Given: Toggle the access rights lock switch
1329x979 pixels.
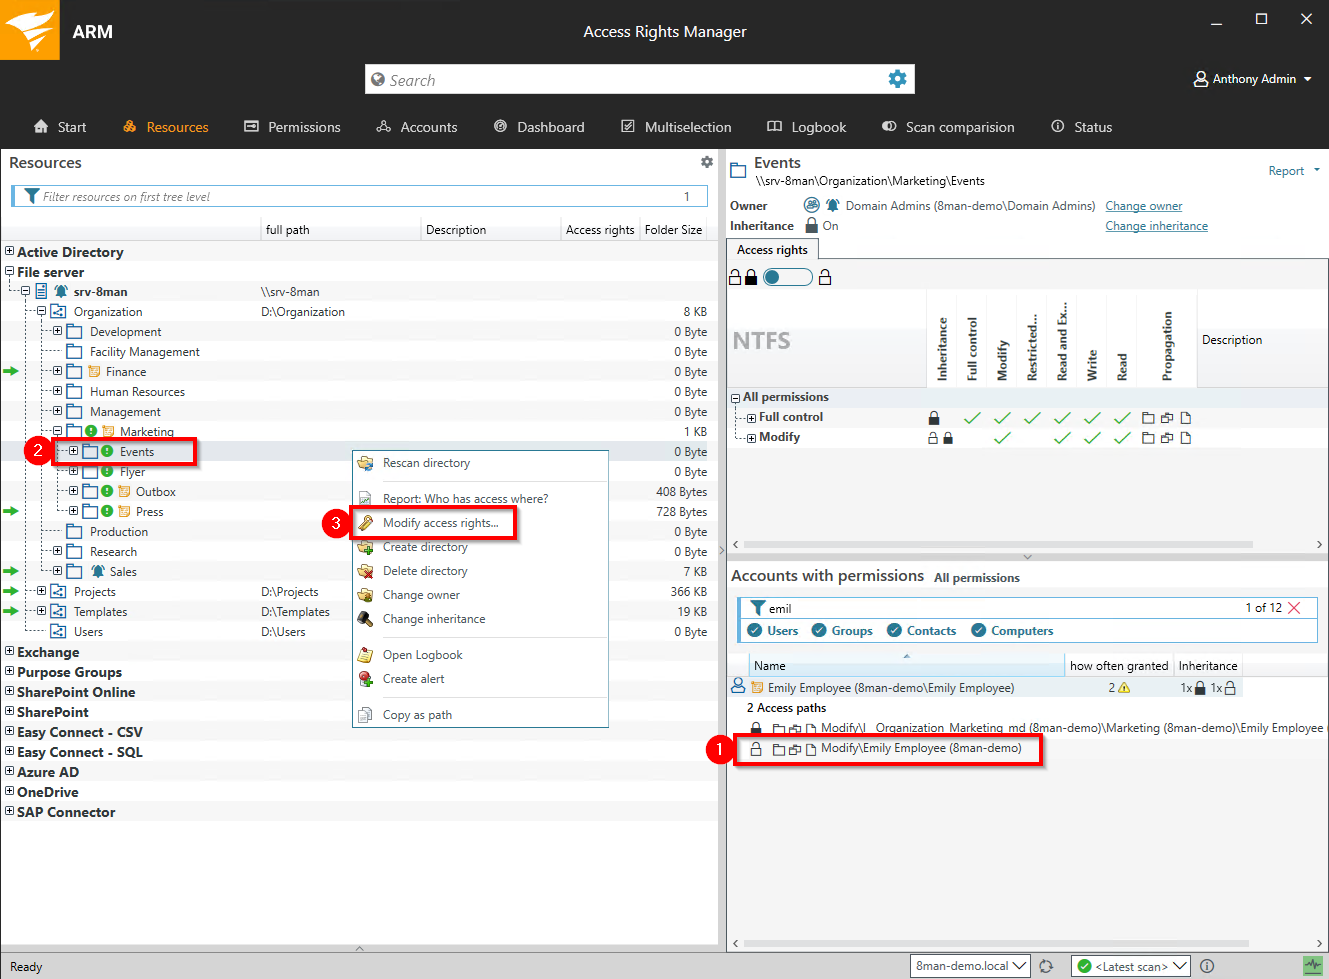Looking at the screenshot, I should 787,277.
